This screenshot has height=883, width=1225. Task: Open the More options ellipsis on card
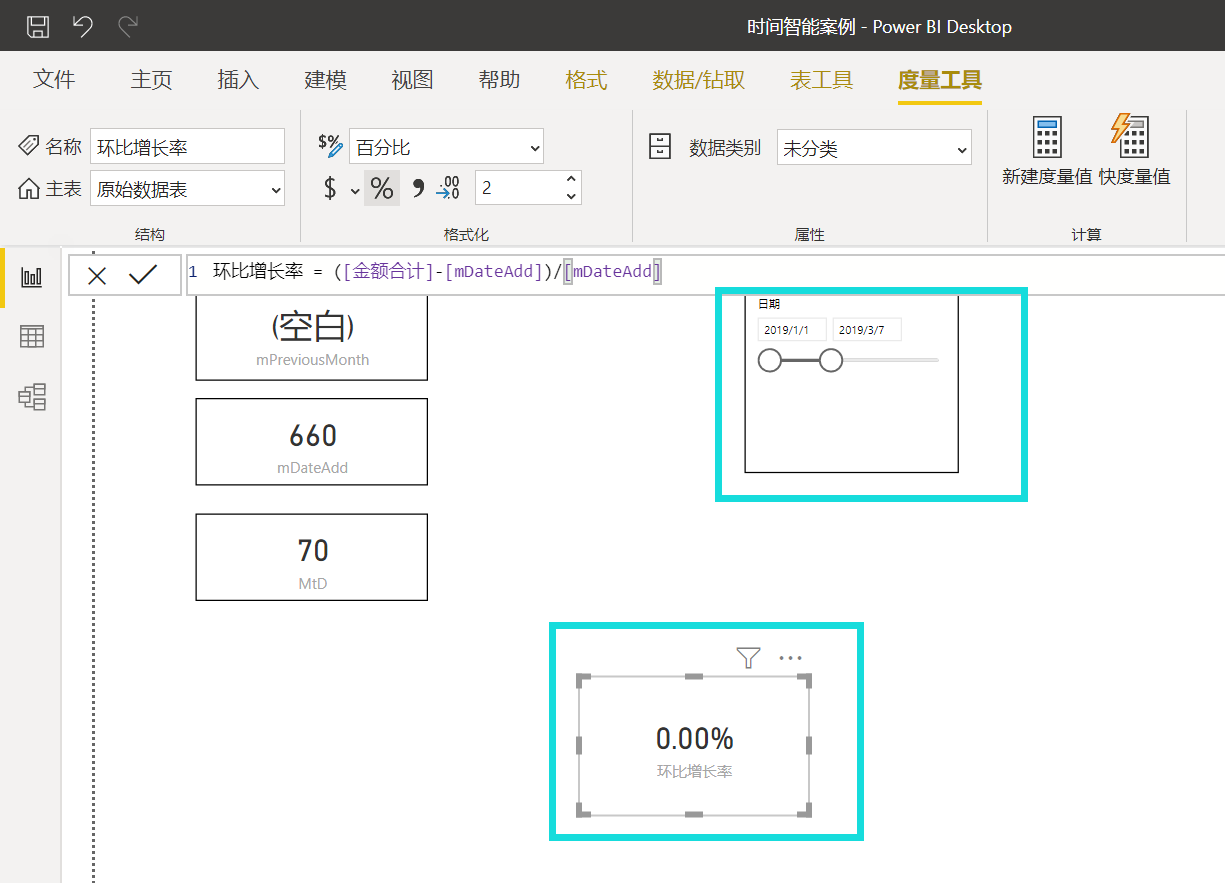point(790,658)
